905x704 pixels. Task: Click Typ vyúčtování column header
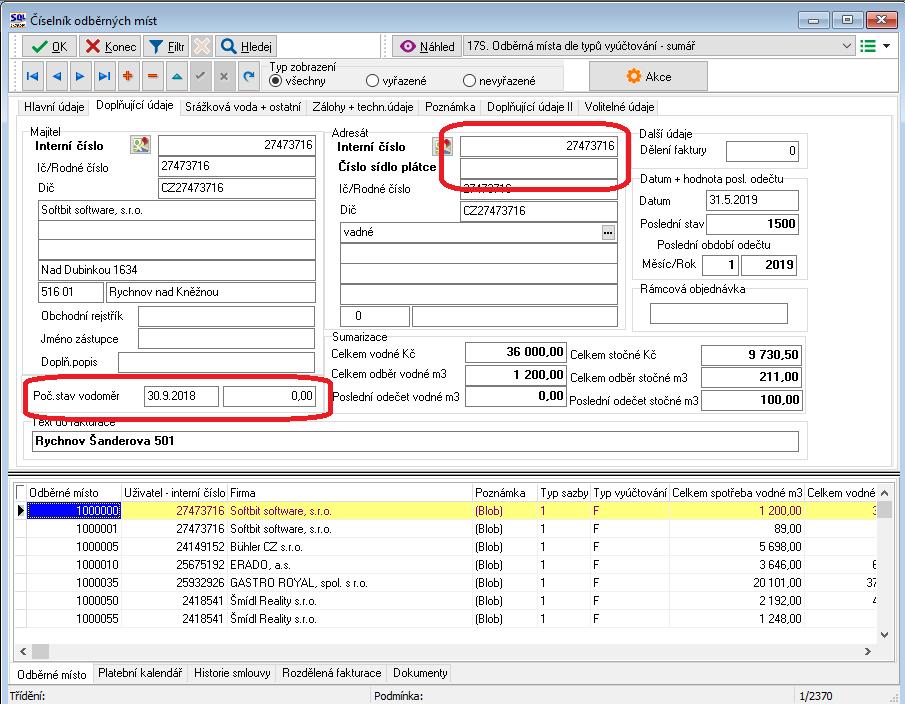(630, 493)
